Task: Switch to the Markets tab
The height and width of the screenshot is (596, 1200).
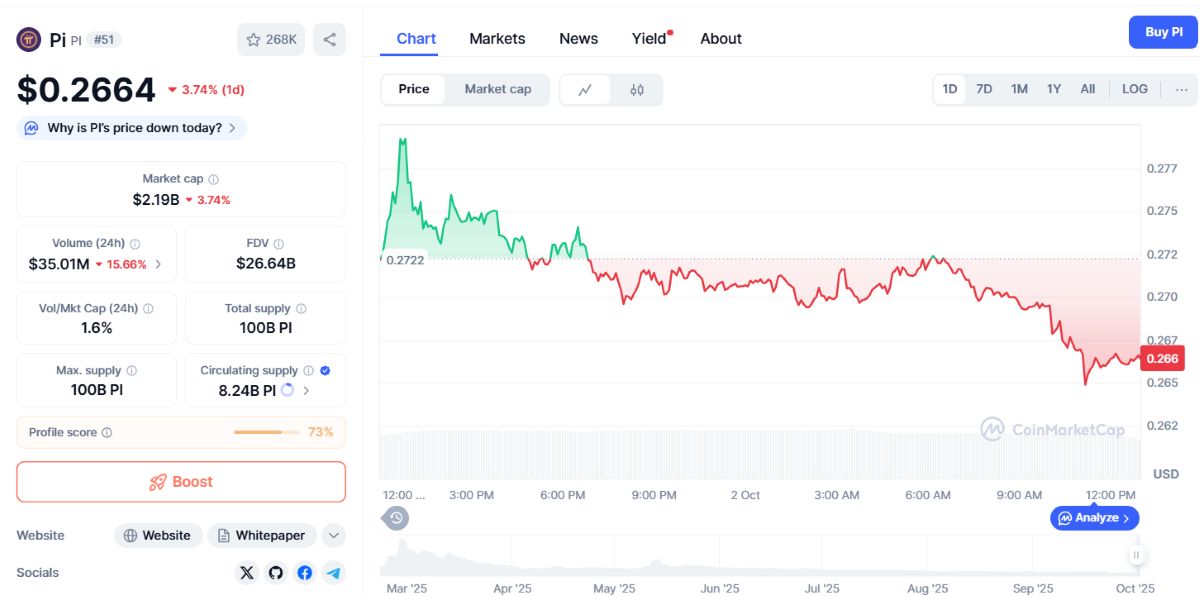Action: (x=497, y=38)
